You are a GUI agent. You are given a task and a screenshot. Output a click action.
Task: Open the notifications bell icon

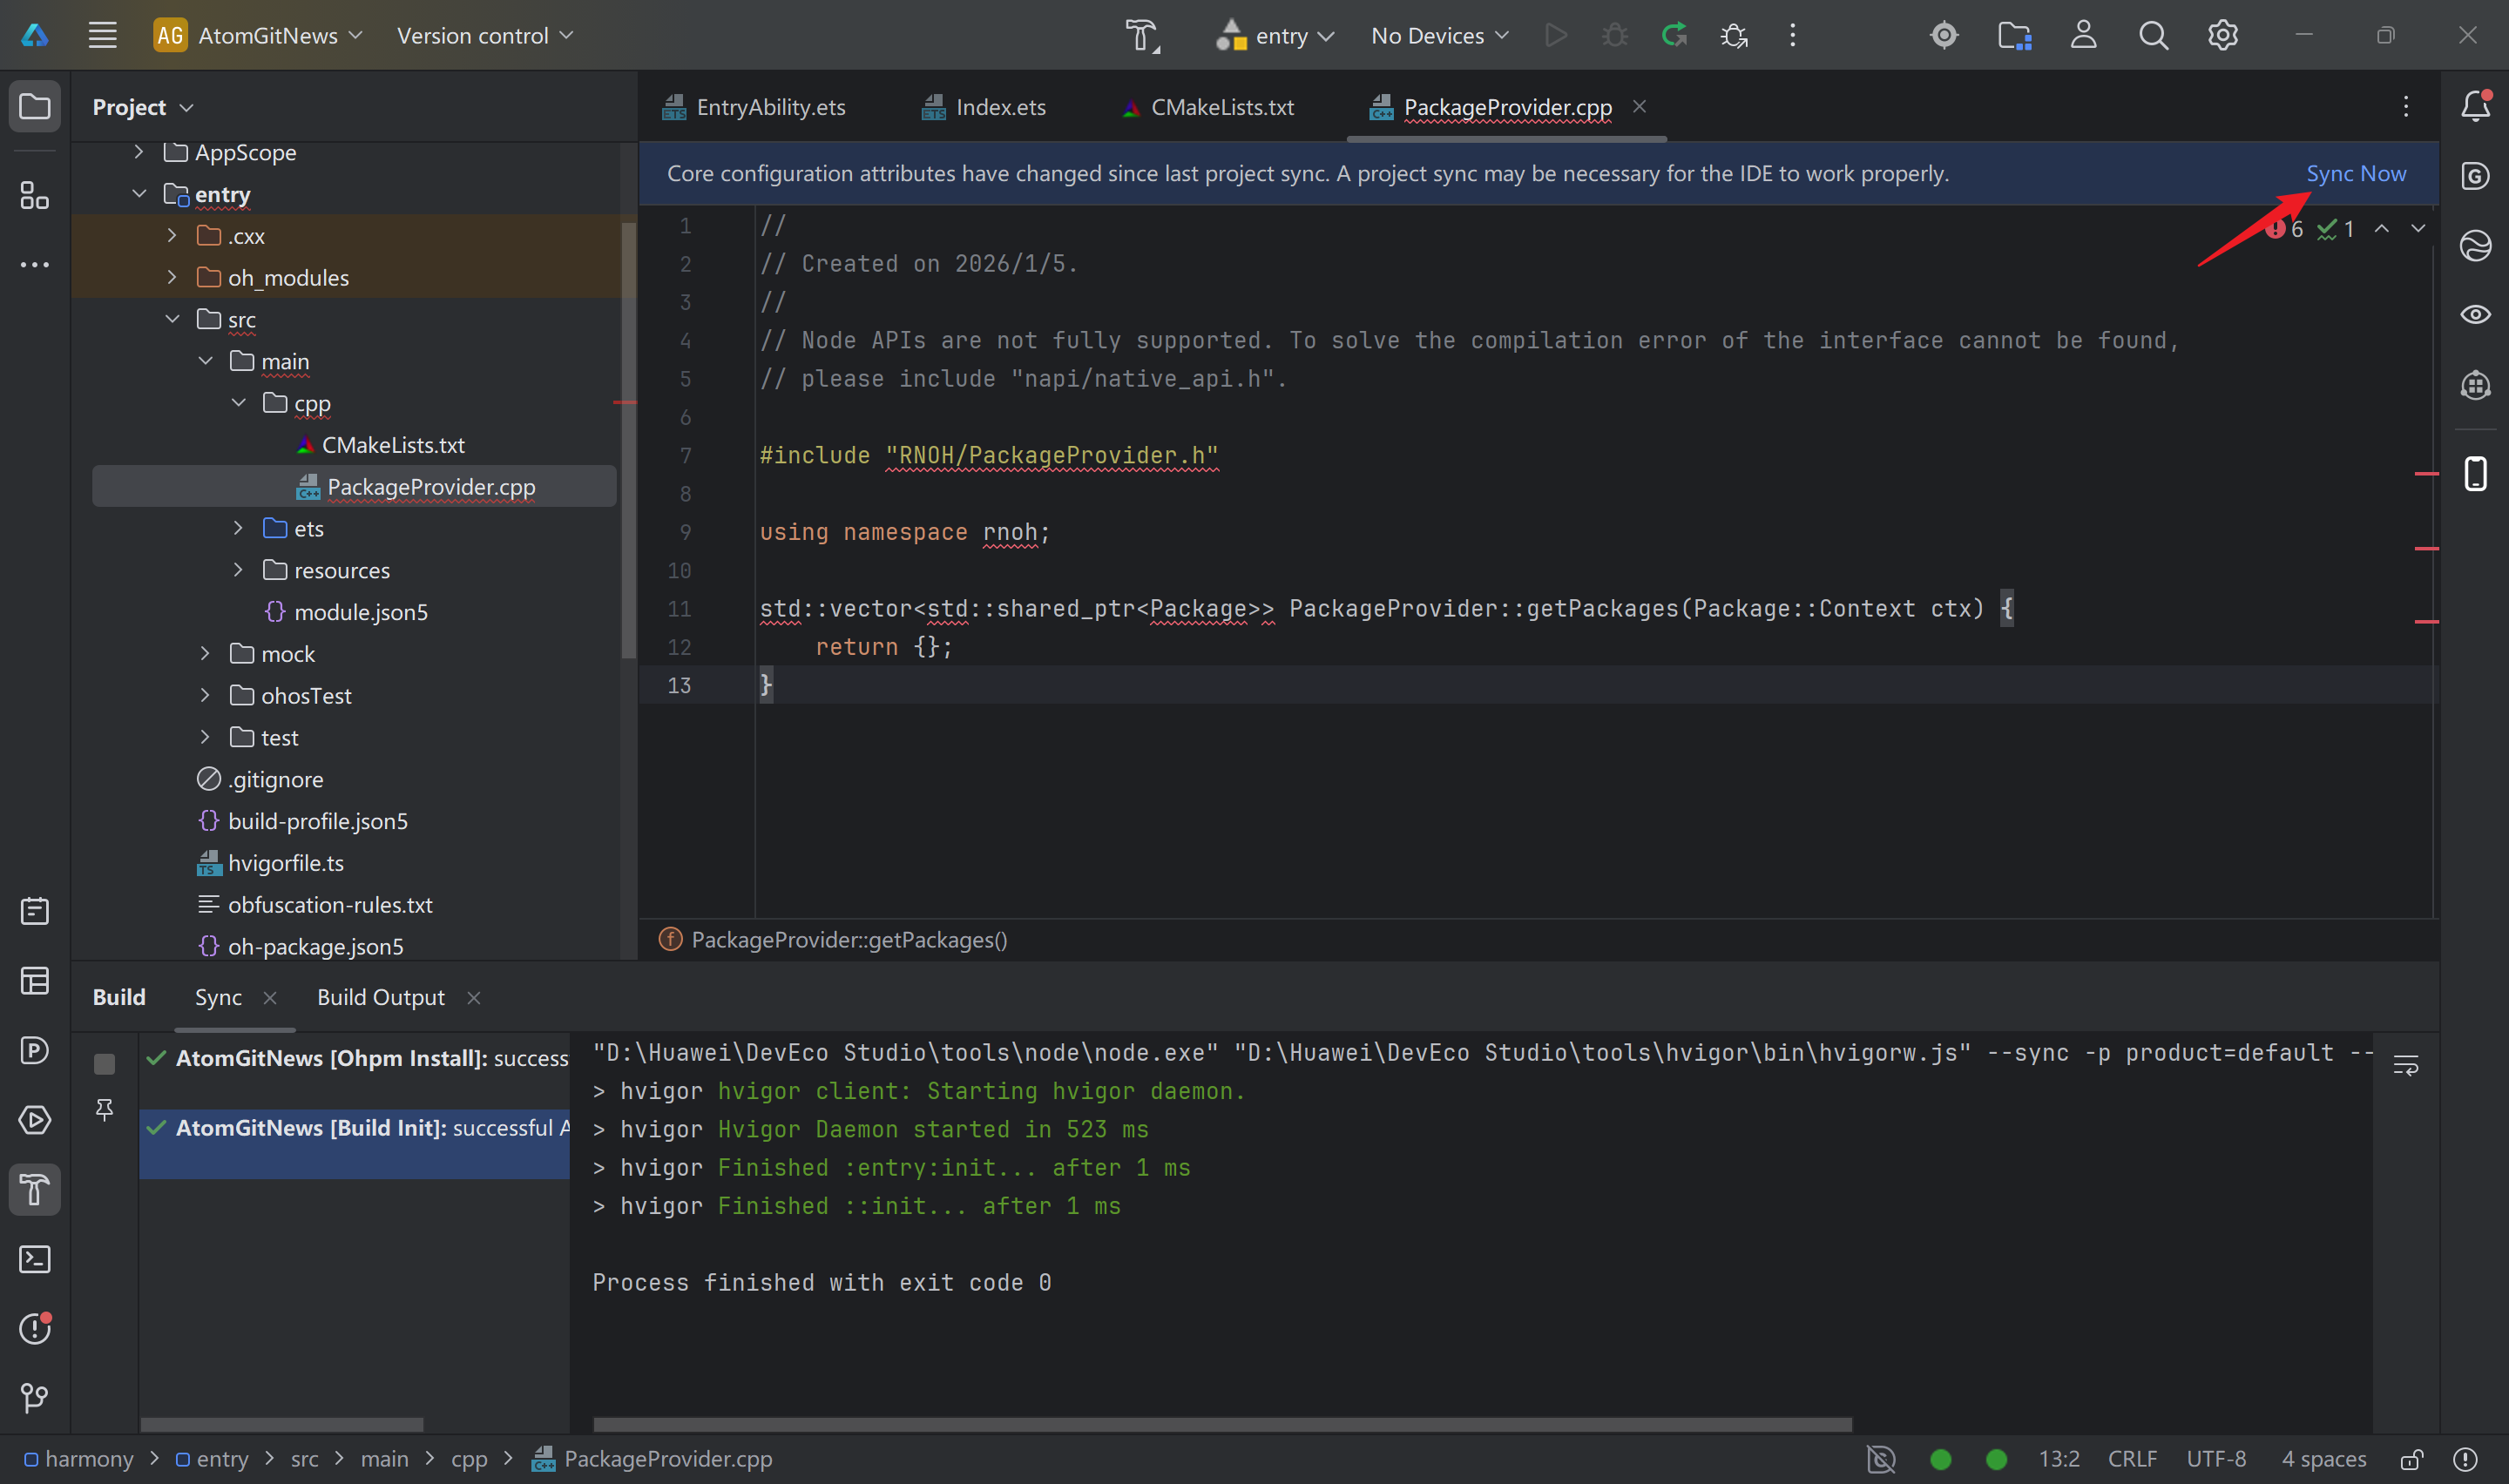2475,106
